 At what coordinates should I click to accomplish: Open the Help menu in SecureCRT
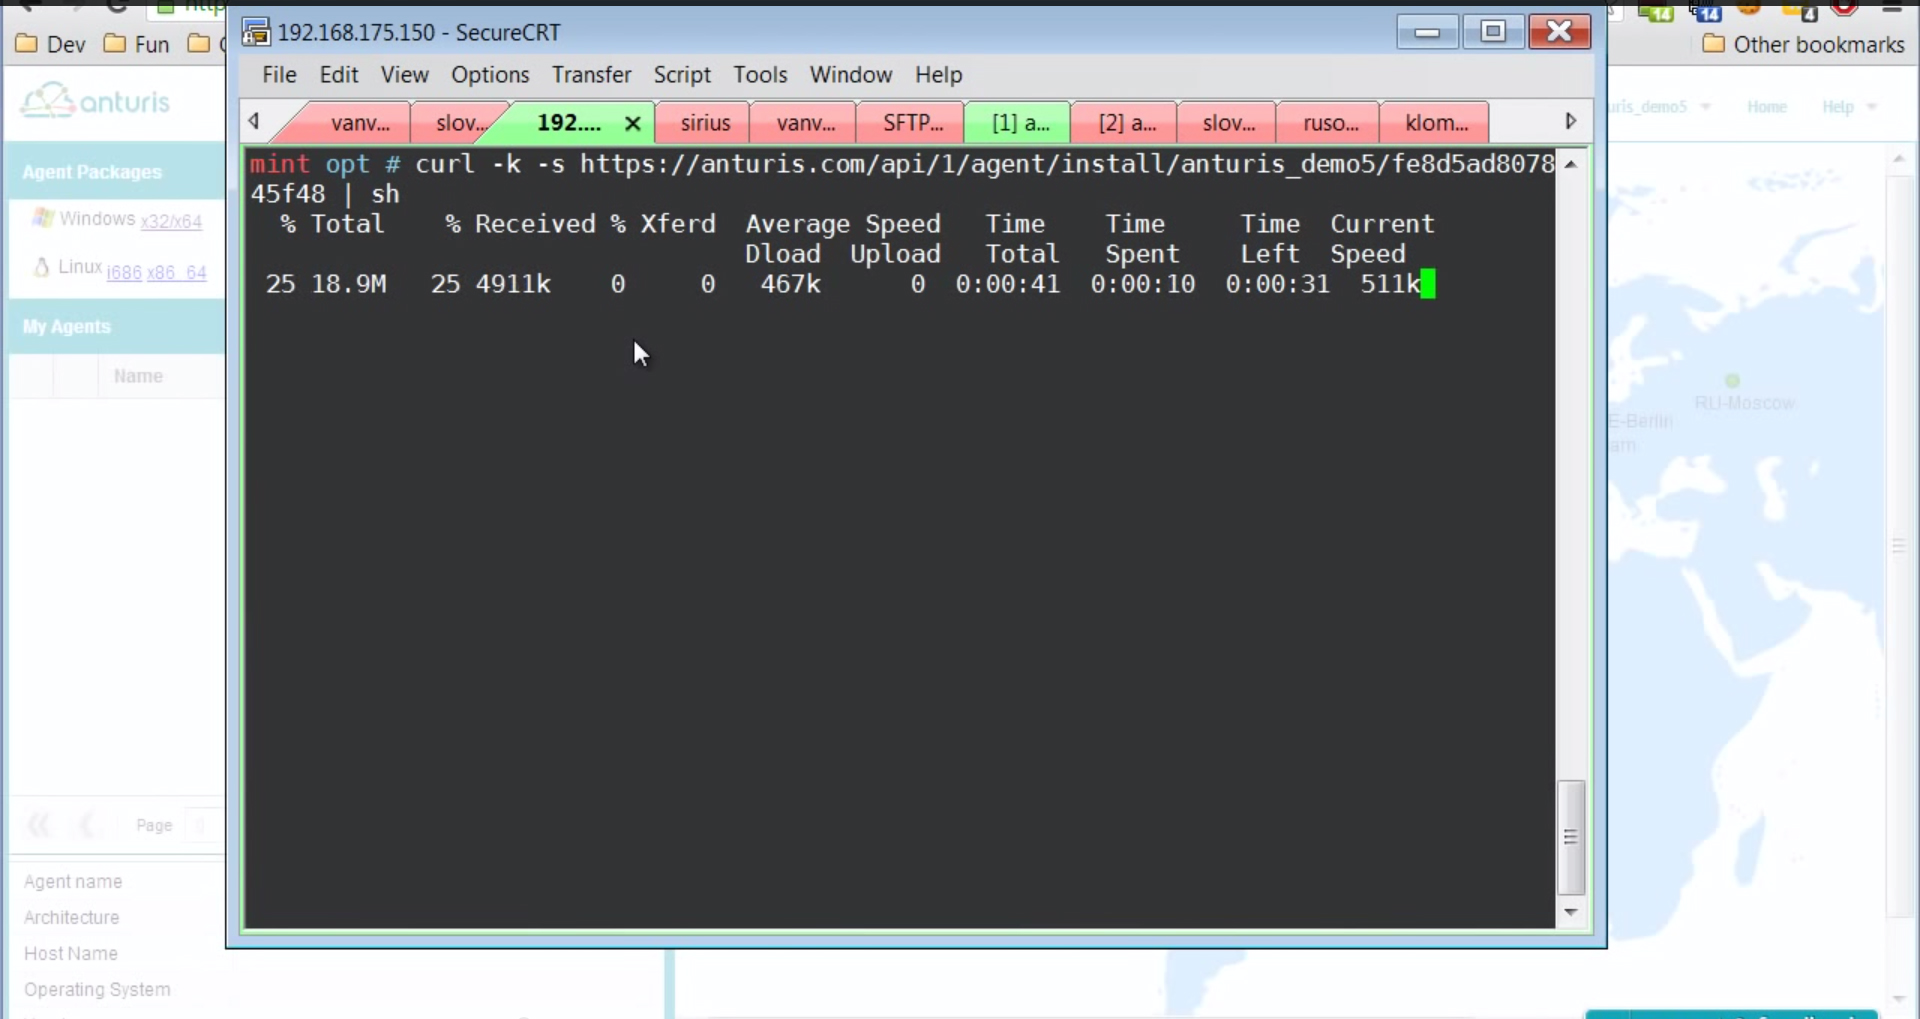(938, 75)
